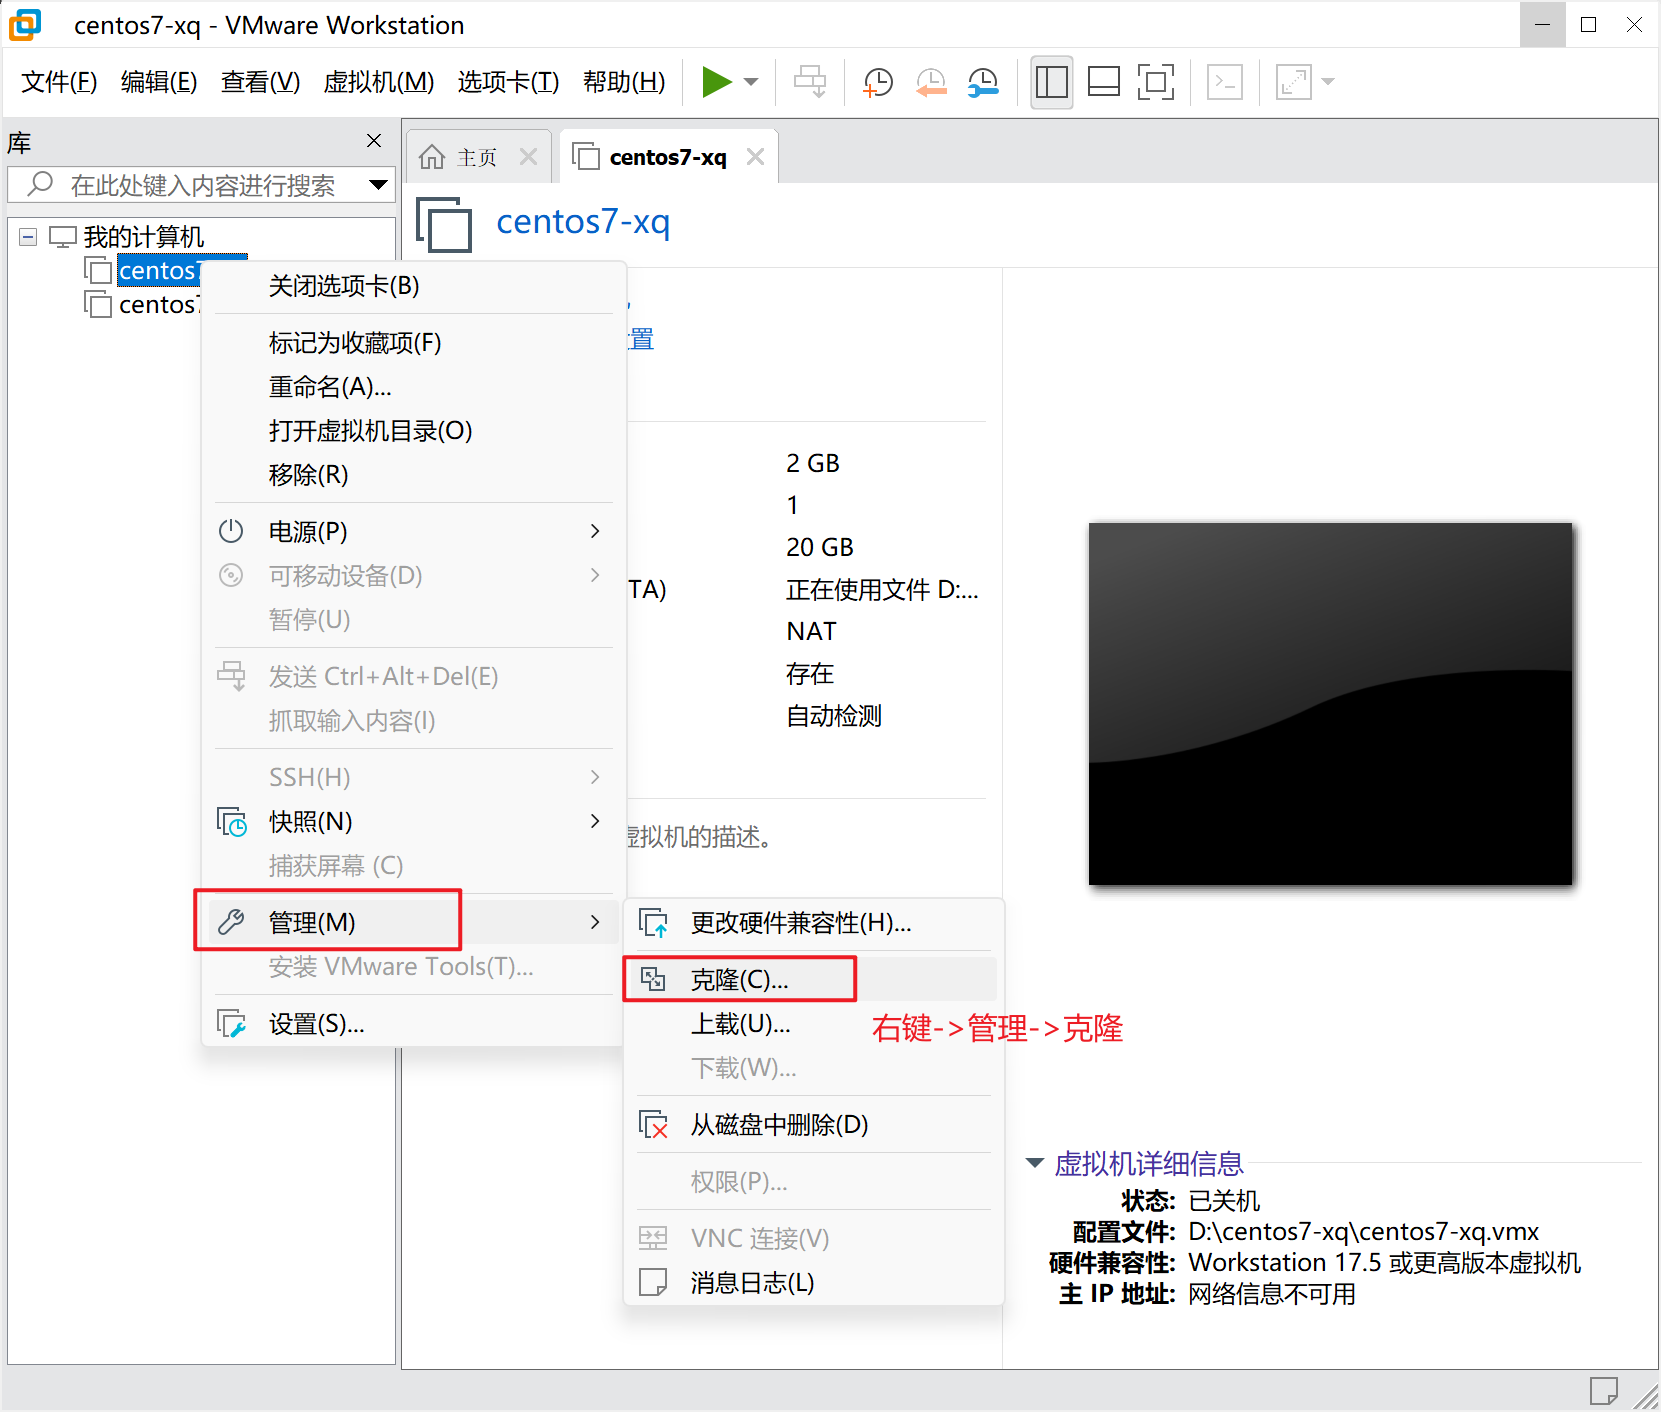Enter full screen mode icon
Screen dimensions: 1661x1412
(x=1156, y=82)
